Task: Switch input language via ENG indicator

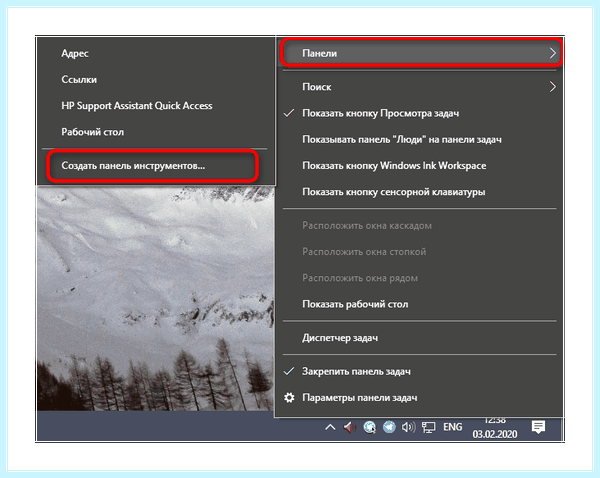Action: [453, 427]
